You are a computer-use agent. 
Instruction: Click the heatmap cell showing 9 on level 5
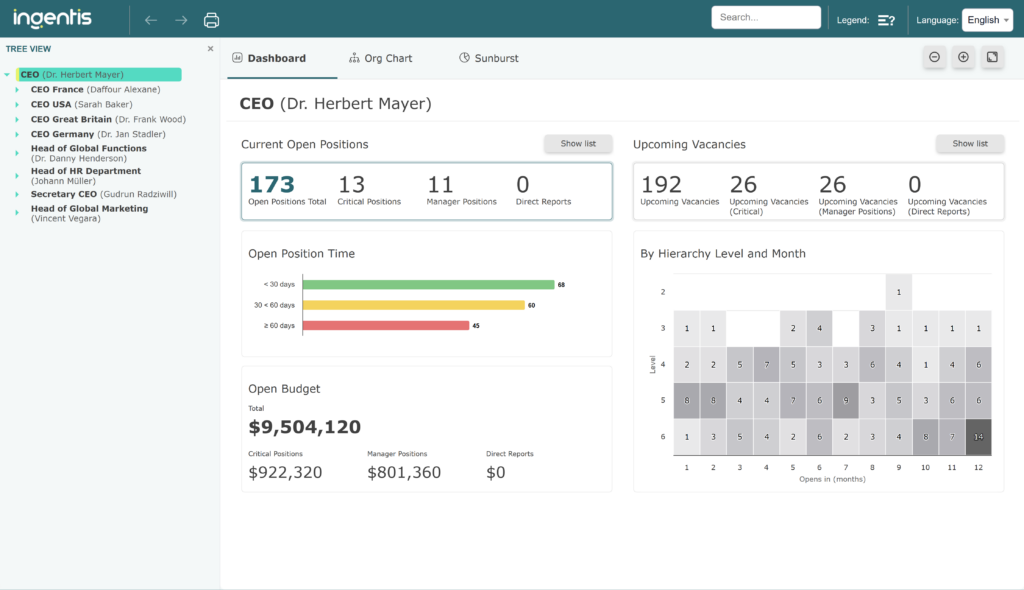coord(846,401)
